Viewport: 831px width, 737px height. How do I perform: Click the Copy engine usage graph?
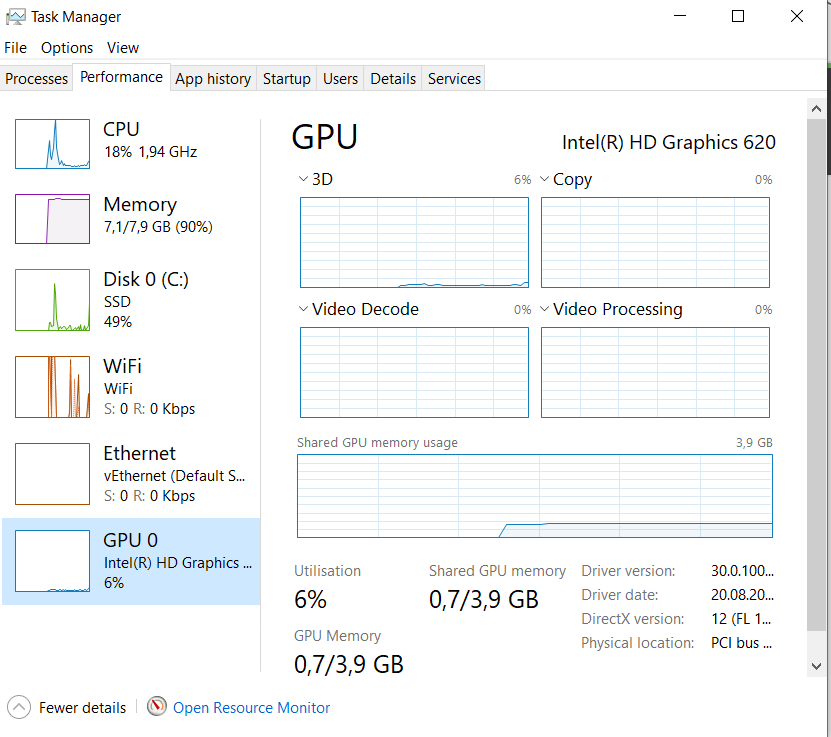point(656,243)
